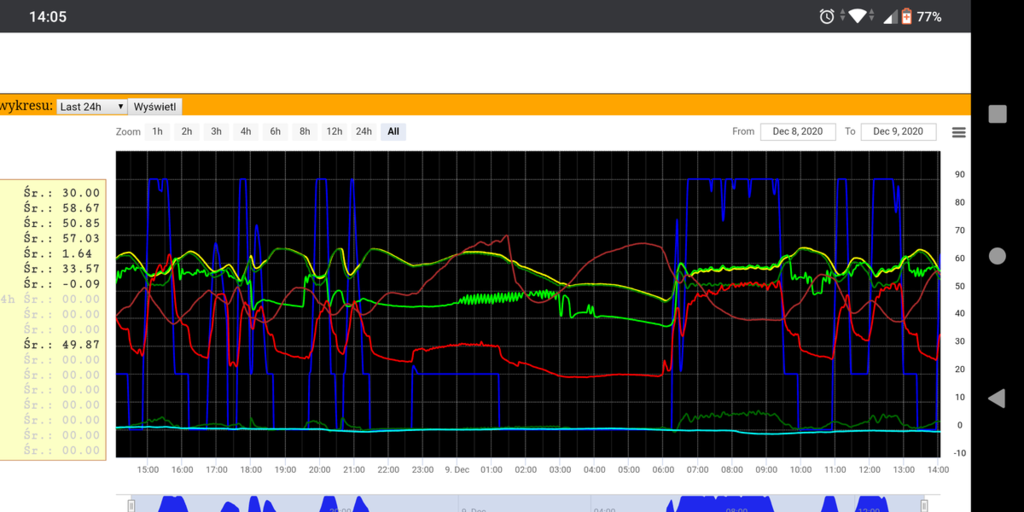
Task: Select the 4h zoom button
Action: point(246,132)
